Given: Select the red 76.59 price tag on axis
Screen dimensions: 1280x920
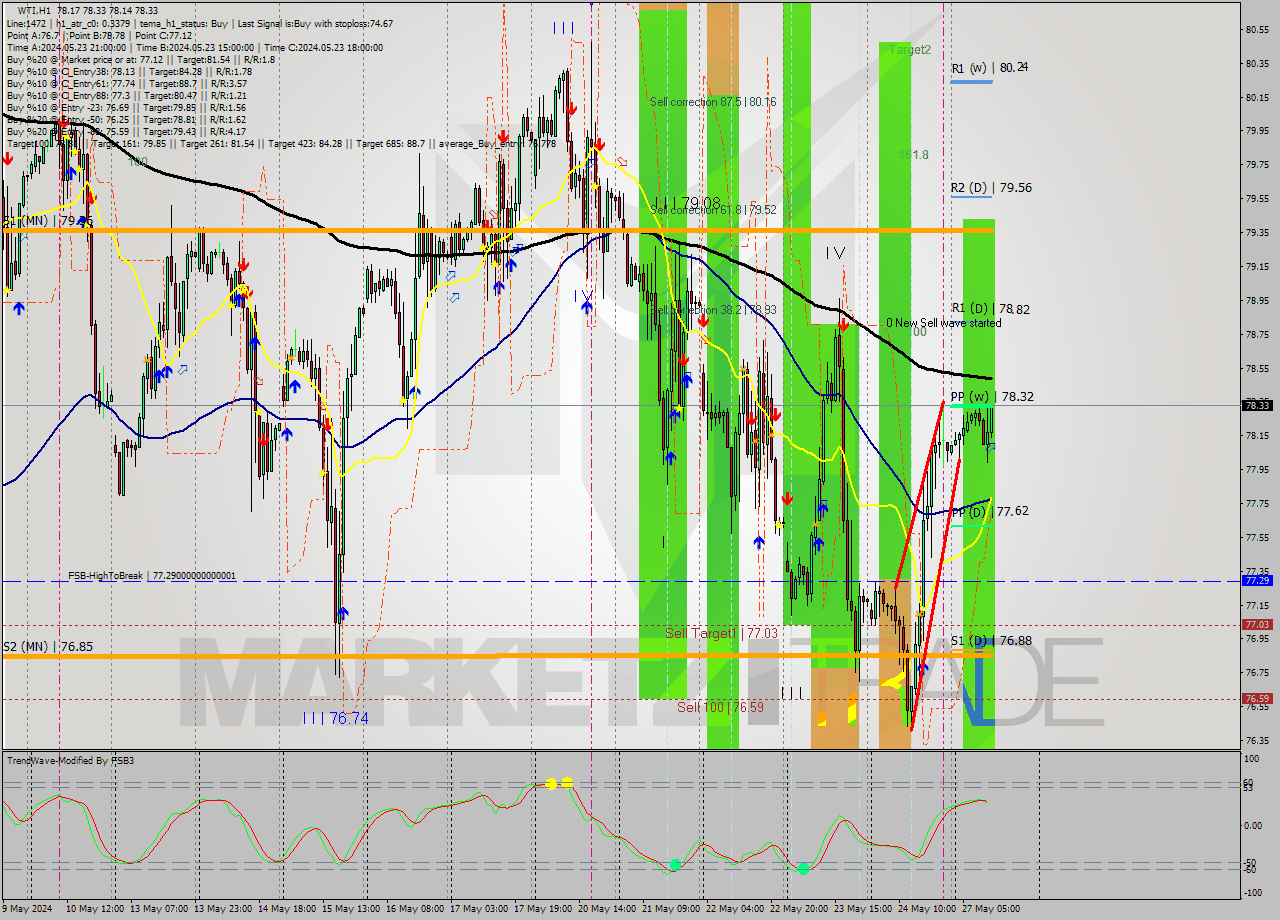Looking at the screenshot, I should point(1257,698).
